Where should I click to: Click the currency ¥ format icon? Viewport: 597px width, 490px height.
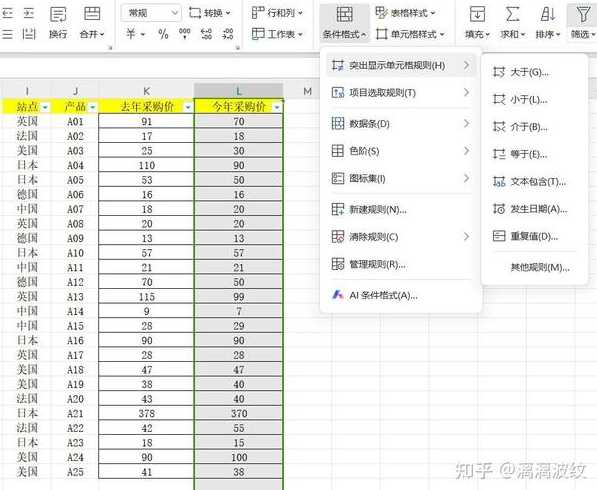point(131,34)
